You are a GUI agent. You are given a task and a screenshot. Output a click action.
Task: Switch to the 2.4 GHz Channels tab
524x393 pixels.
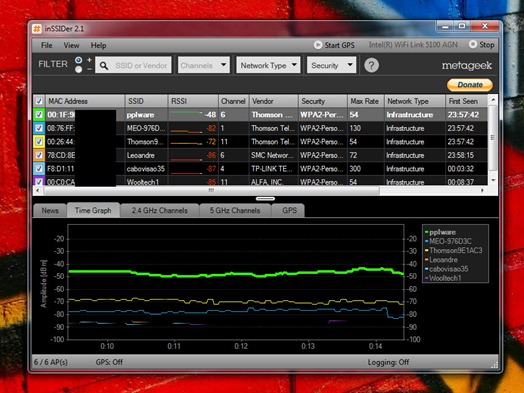point(159,211)
